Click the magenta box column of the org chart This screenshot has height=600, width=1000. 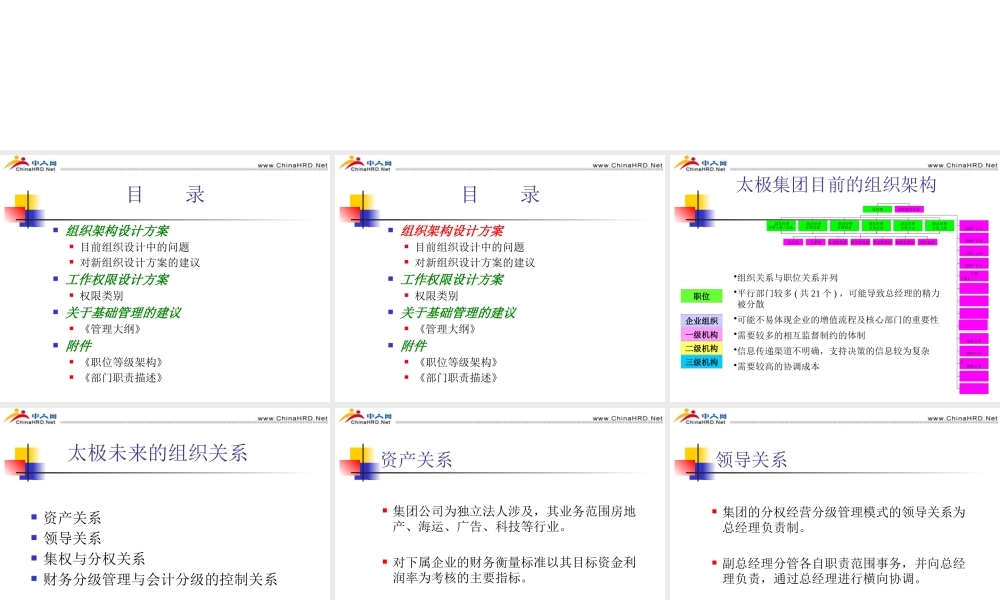[x=974, y=306]
